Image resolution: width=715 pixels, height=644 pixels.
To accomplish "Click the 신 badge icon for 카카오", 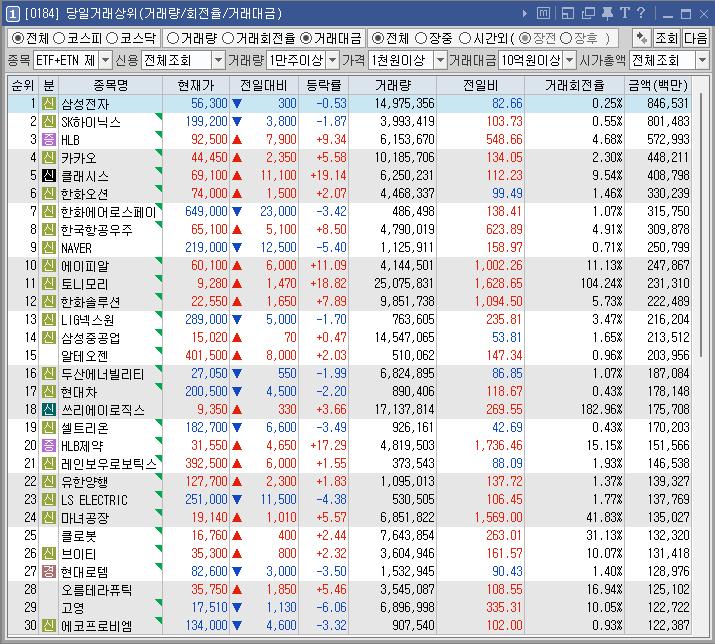I will 49,158.
